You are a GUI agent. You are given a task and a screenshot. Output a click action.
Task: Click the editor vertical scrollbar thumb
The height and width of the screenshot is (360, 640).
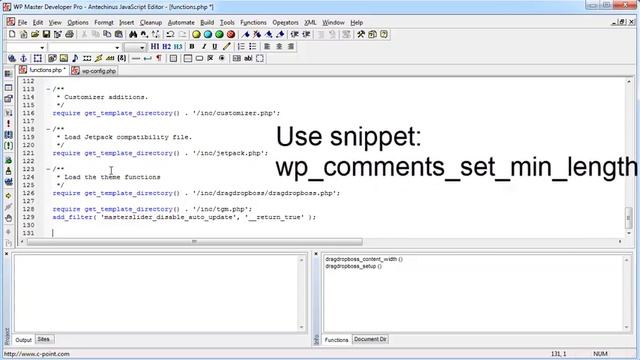coord(629,218)
